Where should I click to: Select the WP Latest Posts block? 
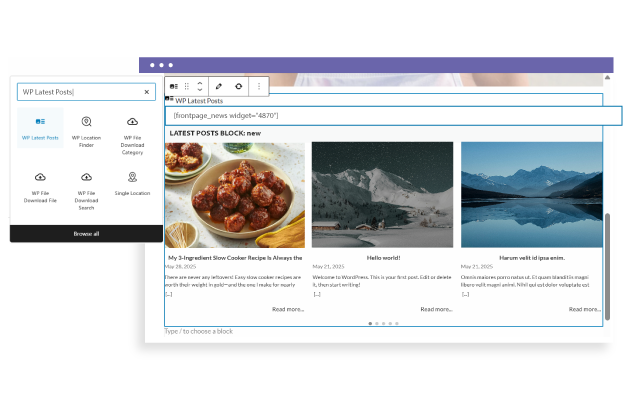pyautogui.click(x=40, y=127)
